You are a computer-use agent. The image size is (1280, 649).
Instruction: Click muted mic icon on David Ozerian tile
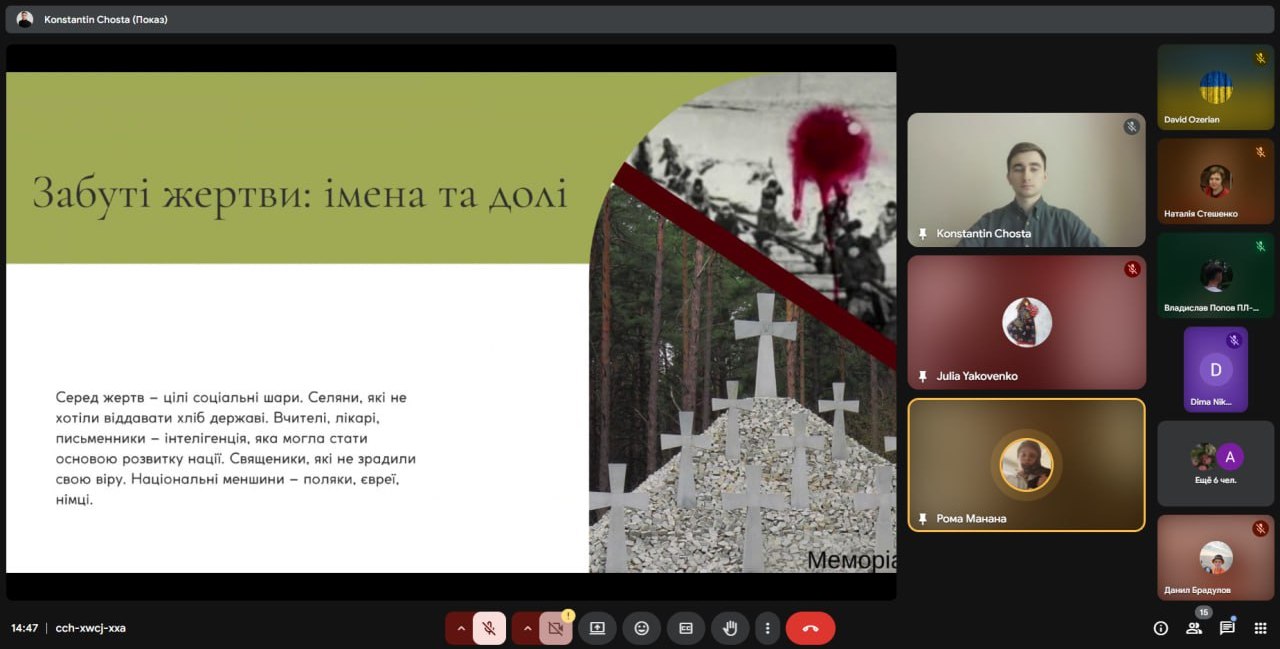pyautogui.click(x=1260, y=58)
